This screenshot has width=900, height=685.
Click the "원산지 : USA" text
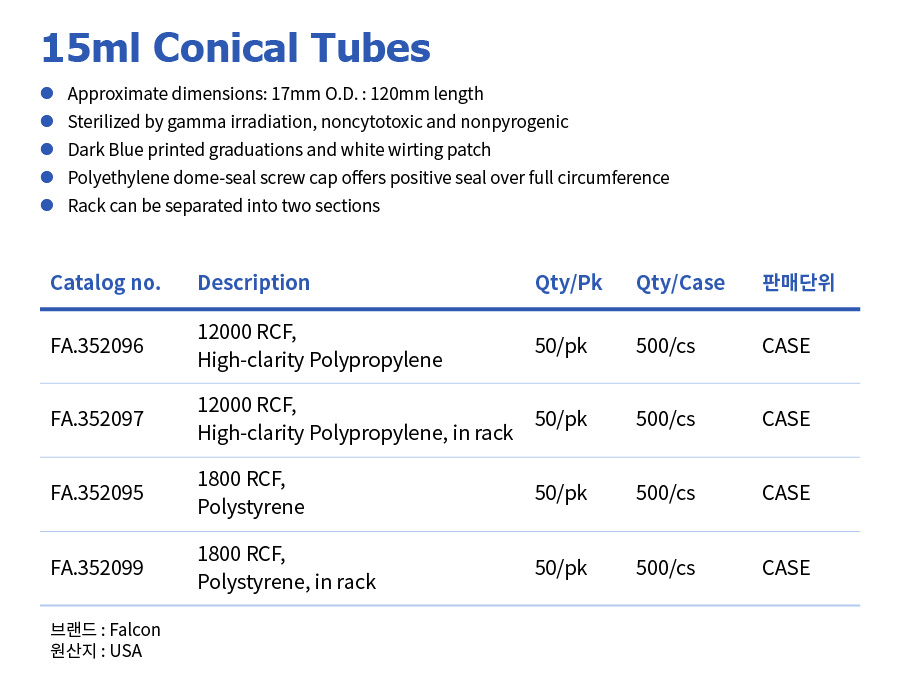coord(96,651)
